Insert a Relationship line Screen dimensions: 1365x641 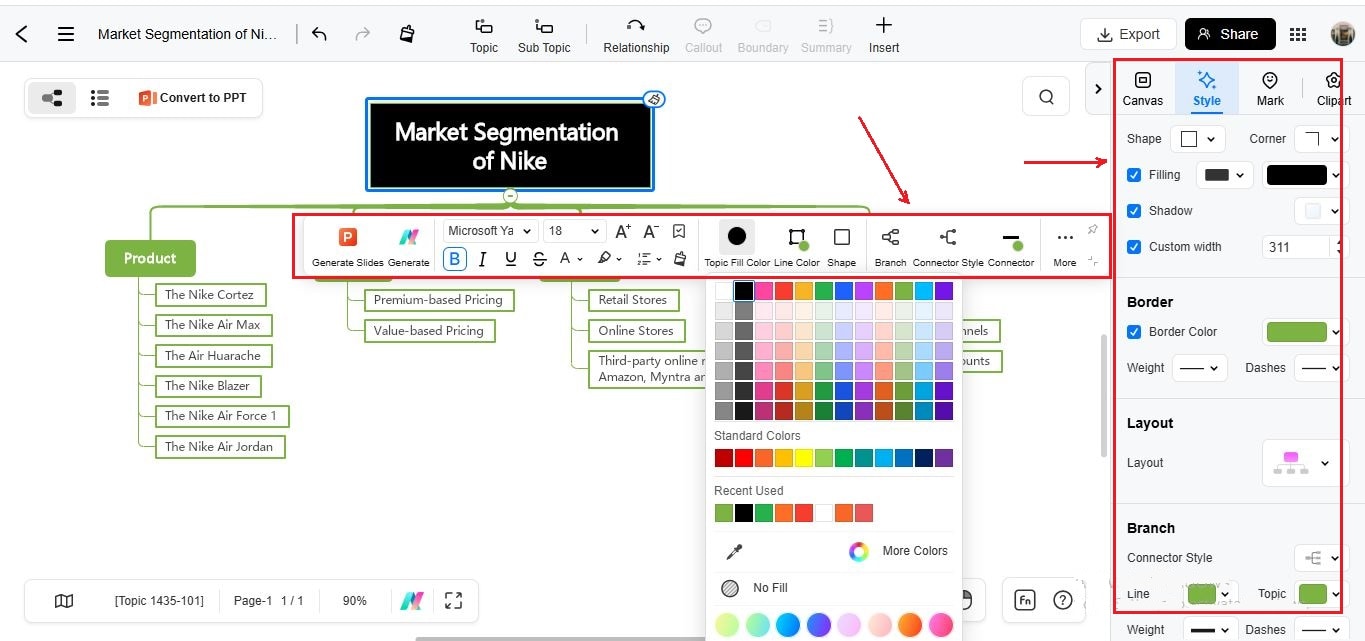coord(636,35)
